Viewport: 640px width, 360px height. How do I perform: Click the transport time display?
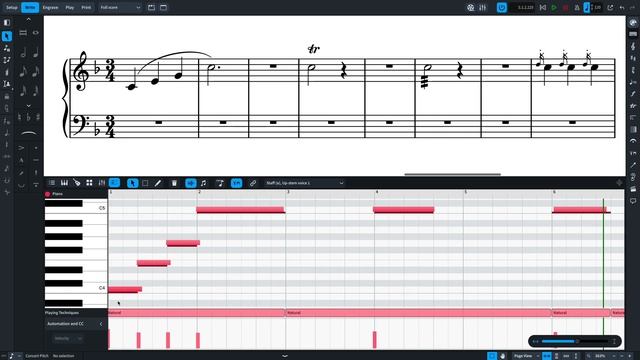click(523, 7)
